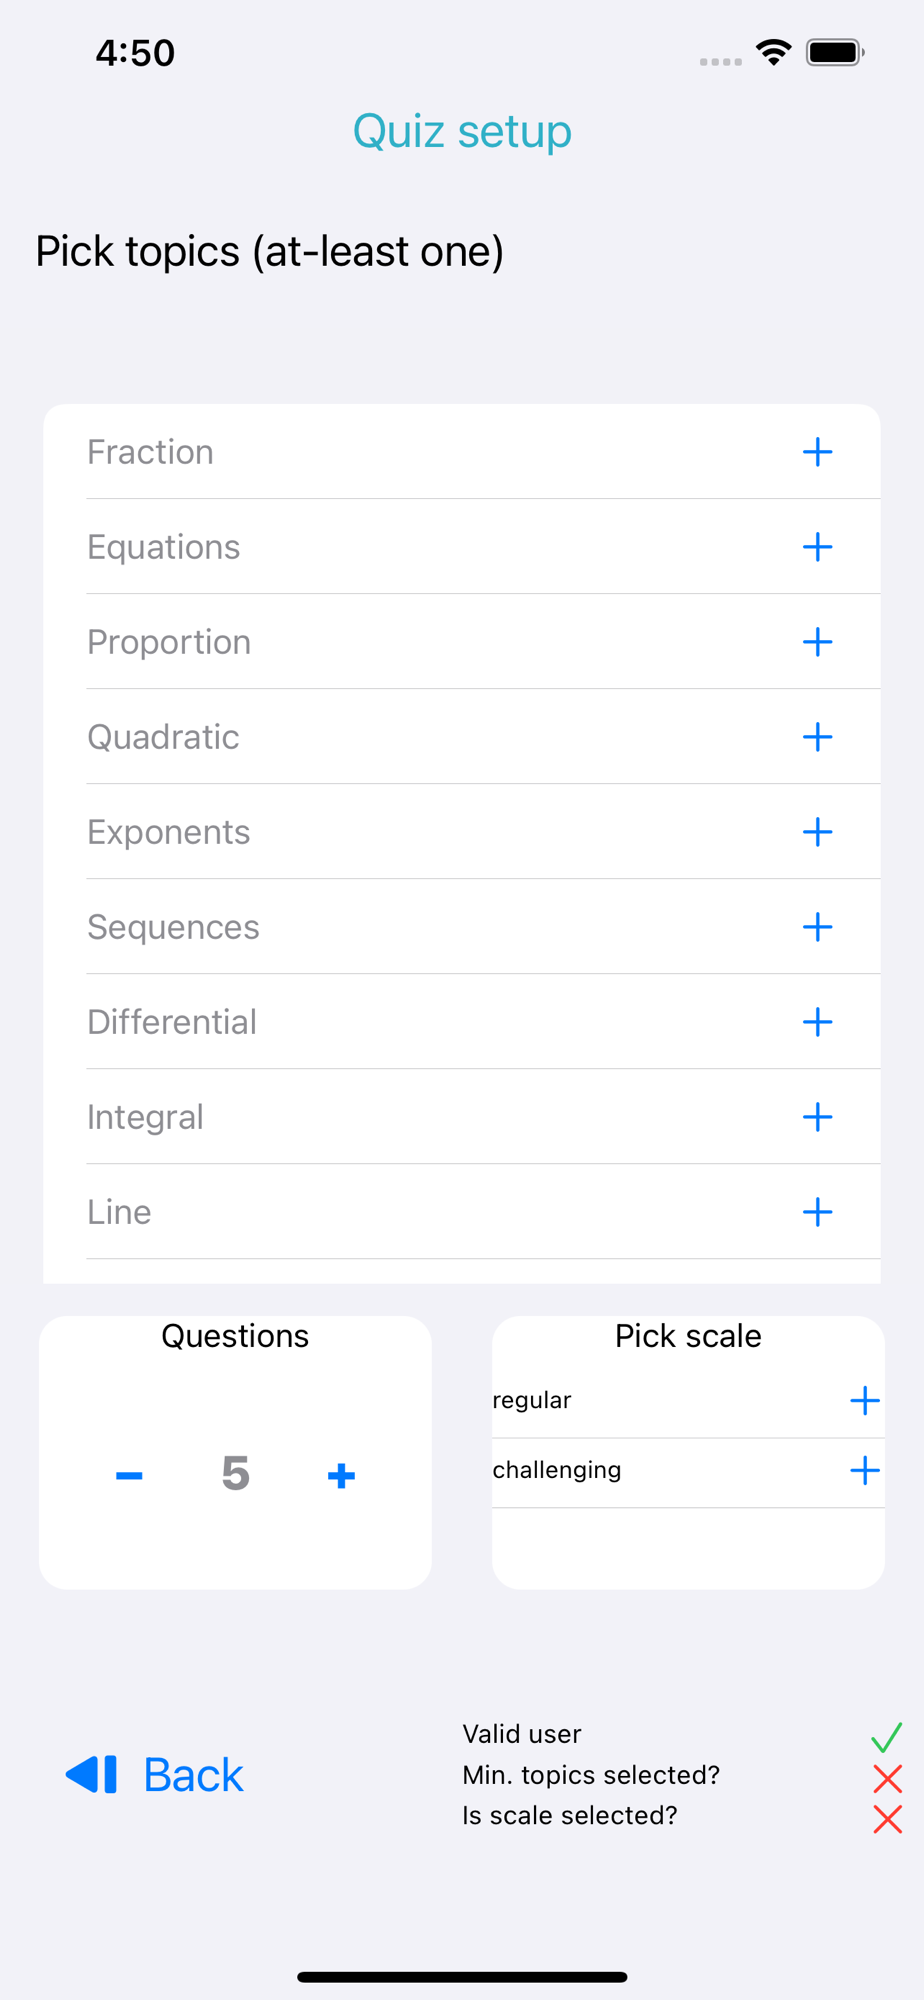
Task: Tap the plus icon next to Quadratic
Action: click(817, 737)
